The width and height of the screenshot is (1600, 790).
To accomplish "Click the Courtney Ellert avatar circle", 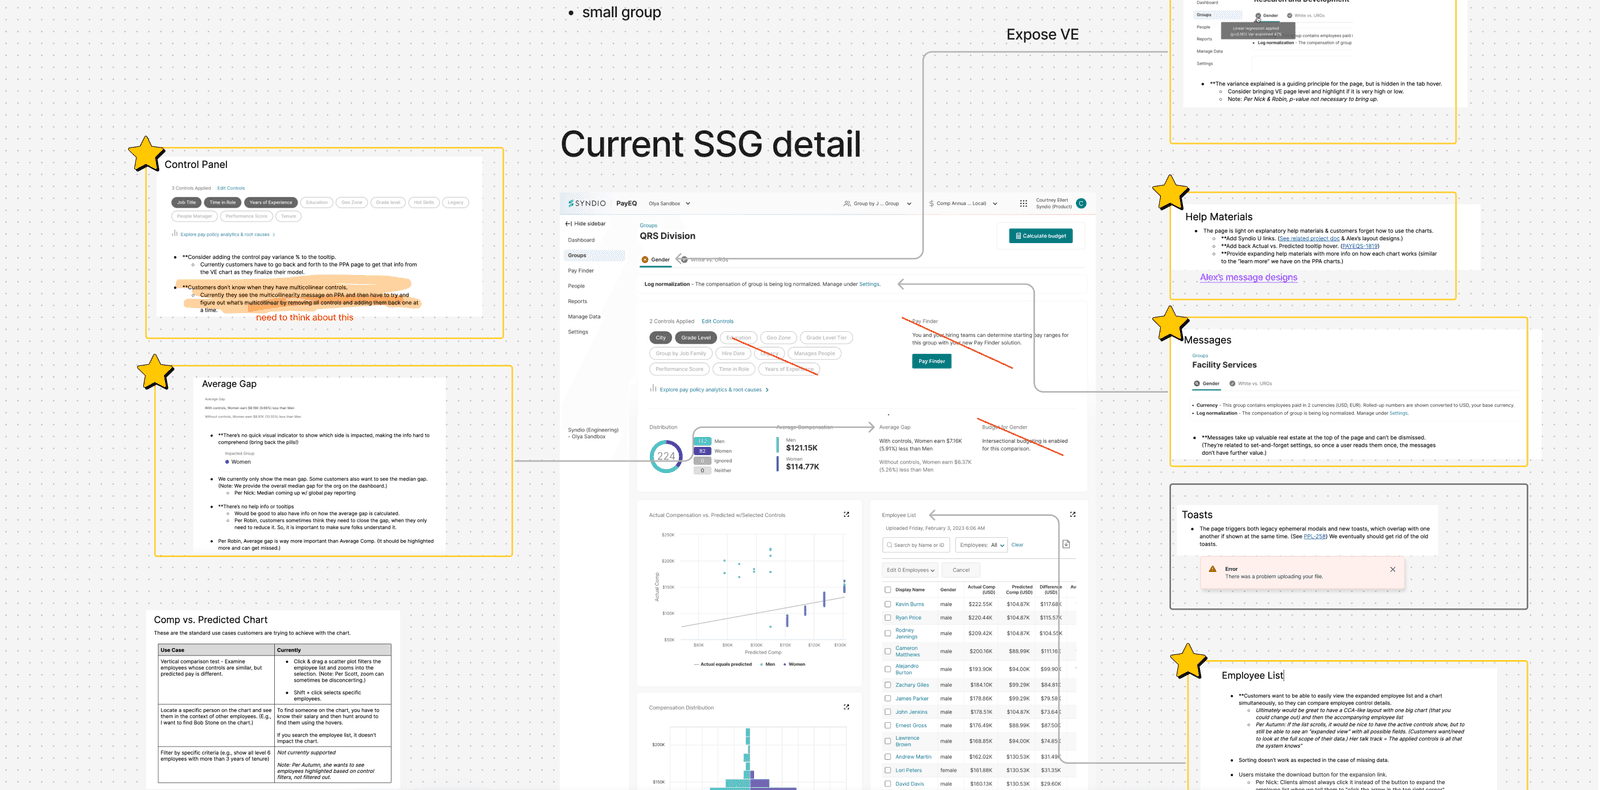I will click(x=1081, y=203).
